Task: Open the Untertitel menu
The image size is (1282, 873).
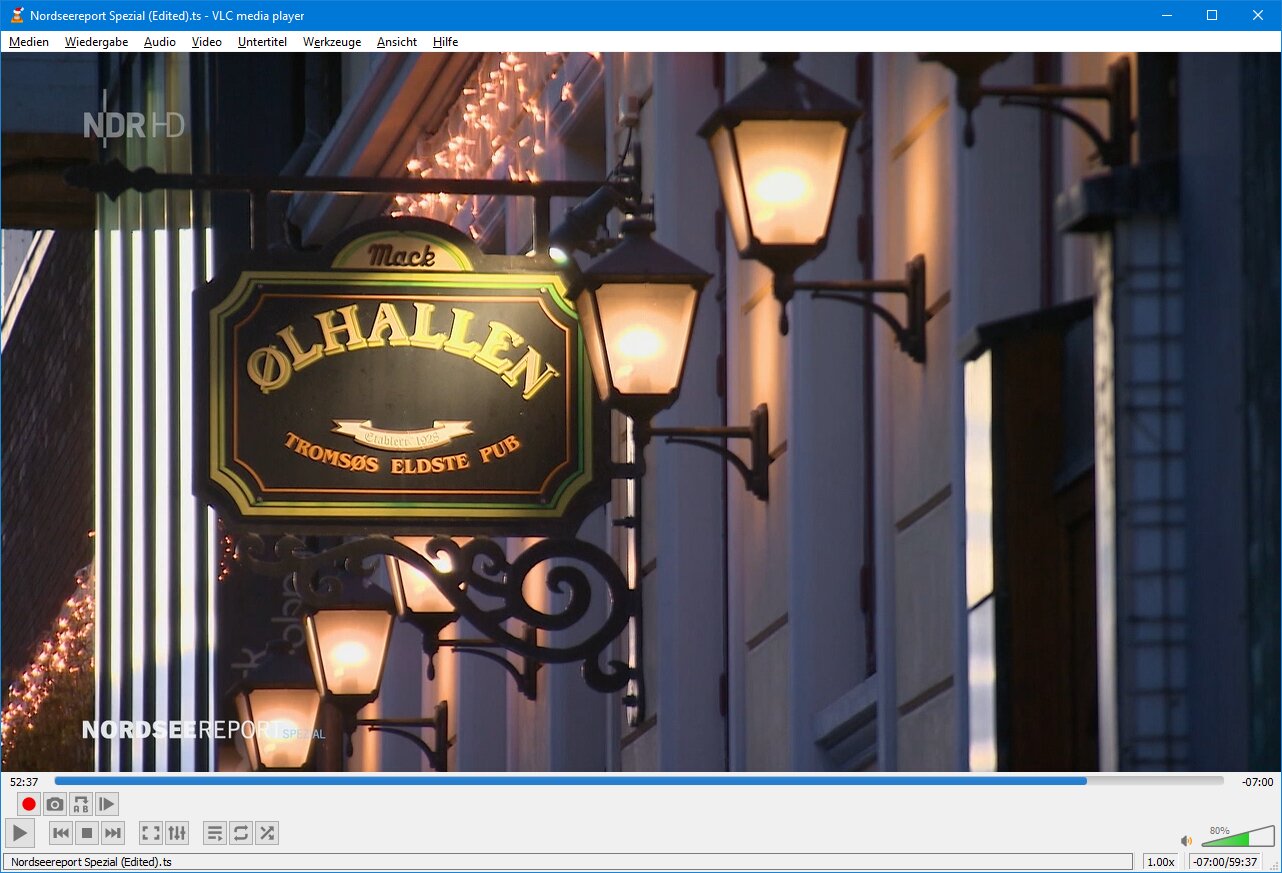Action: (x=262, y=42)
